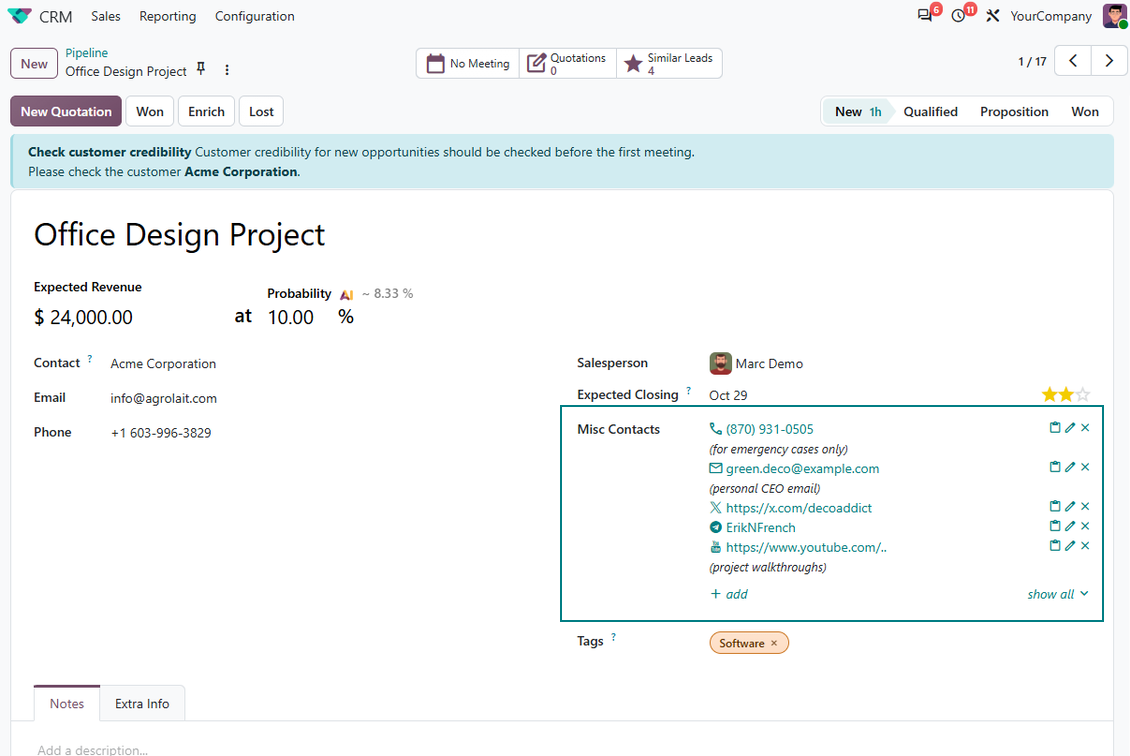Image resolution: width=1130 pixels, height=756 pixels.
Task: Create a New Quotation
Action: point(66,112)
